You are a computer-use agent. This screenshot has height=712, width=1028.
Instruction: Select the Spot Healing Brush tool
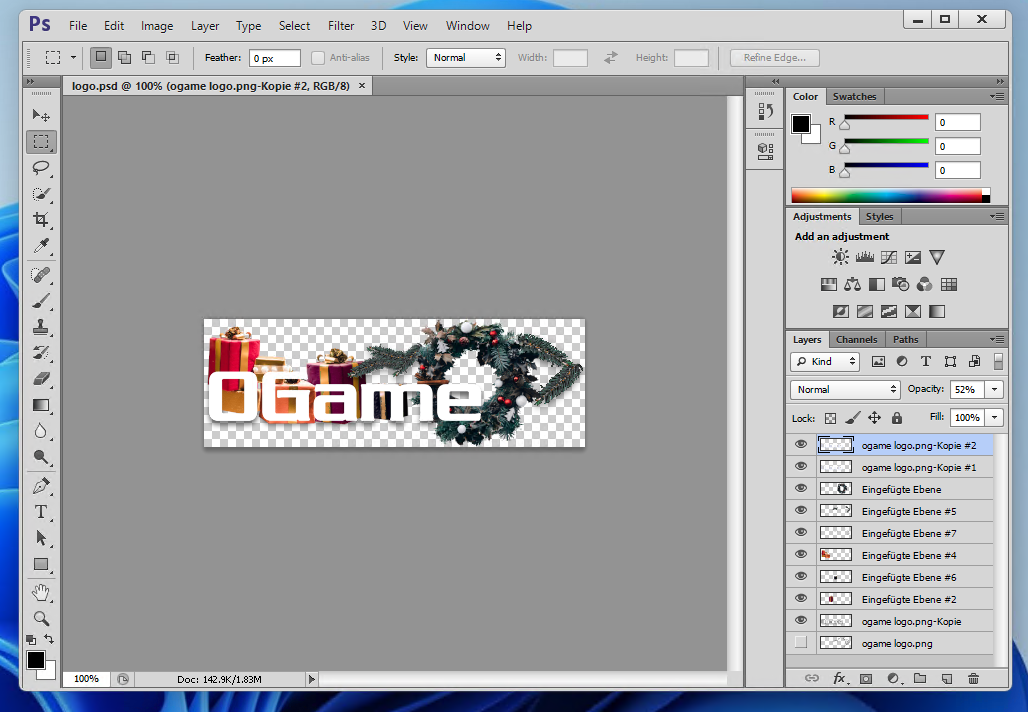pyautogui.click(x=41, y=275)
